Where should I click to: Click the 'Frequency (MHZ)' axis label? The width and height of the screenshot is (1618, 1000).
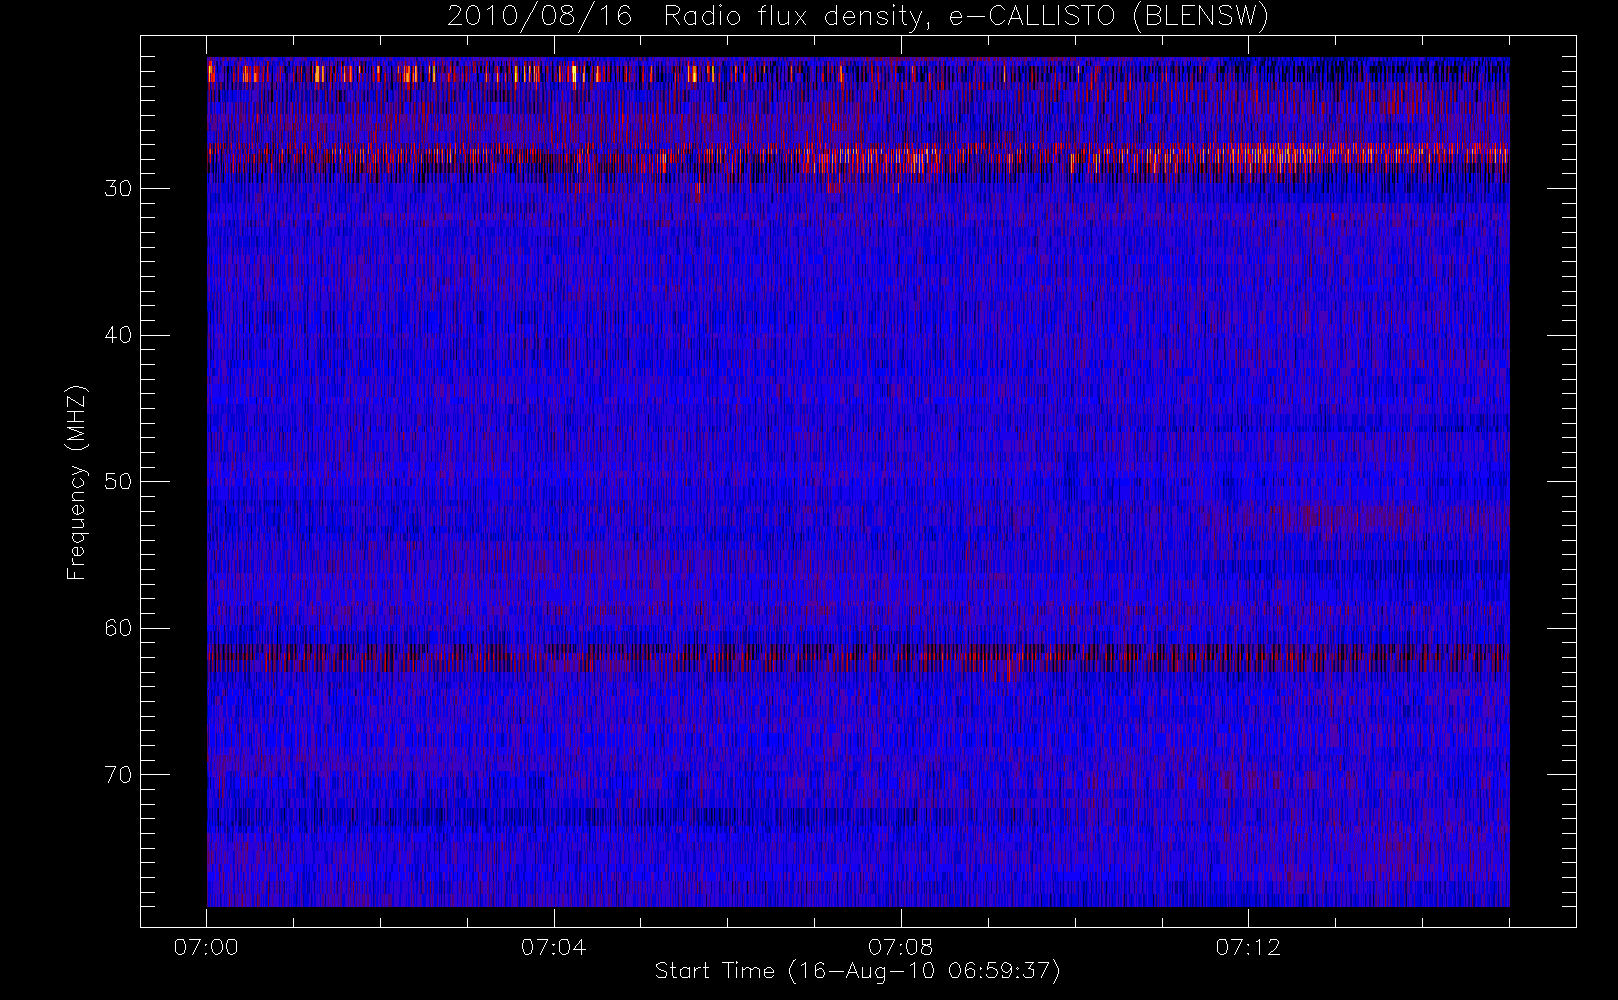point(77,482)
